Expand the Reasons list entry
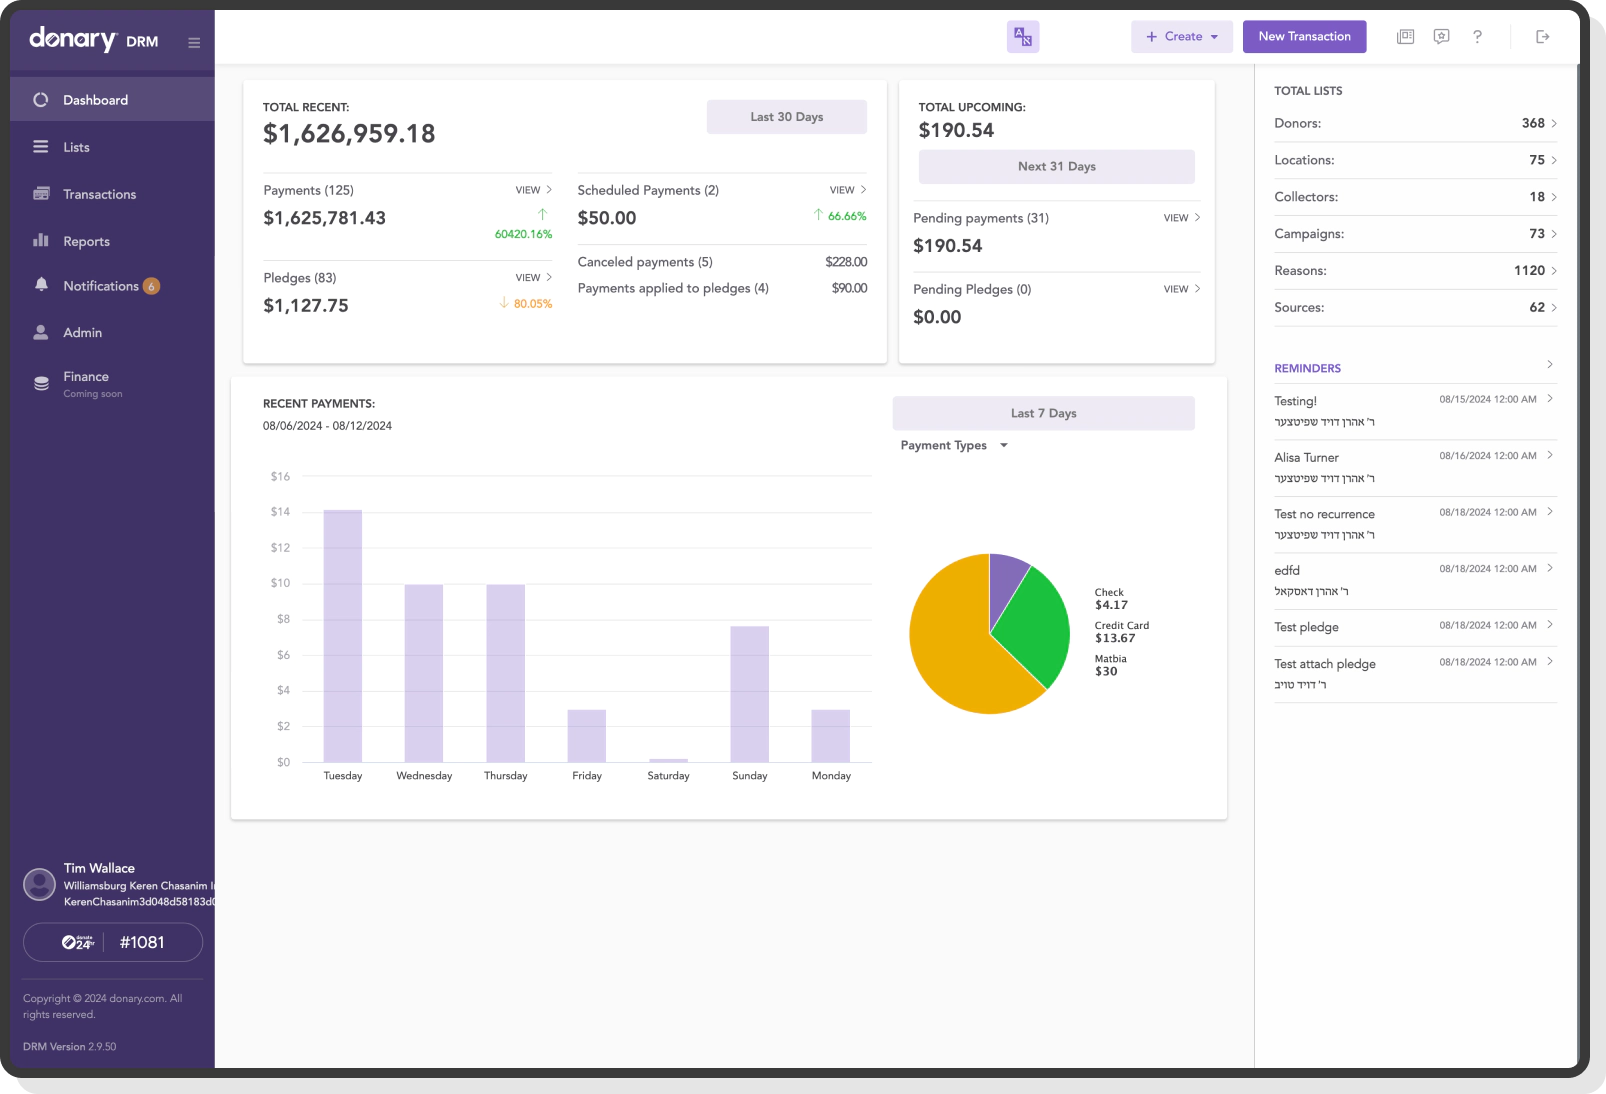The image size is (1606, 1094). [1414, 270]
